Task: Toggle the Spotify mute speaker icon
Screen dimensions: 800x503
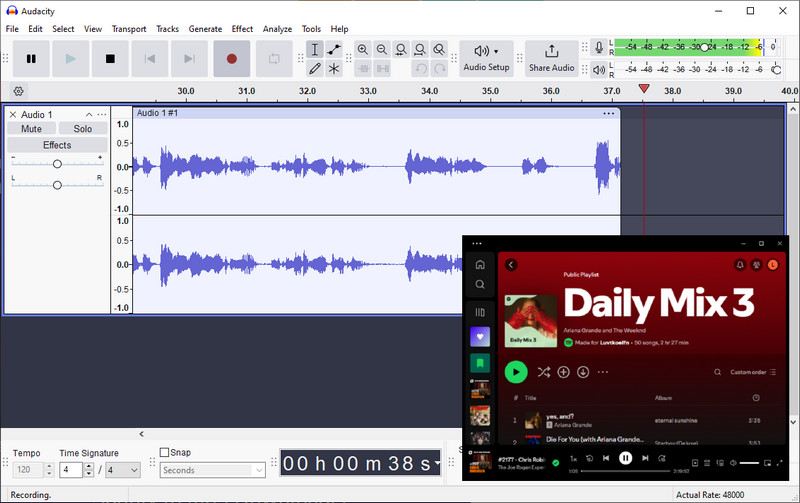Action: [x=733, y=463]
